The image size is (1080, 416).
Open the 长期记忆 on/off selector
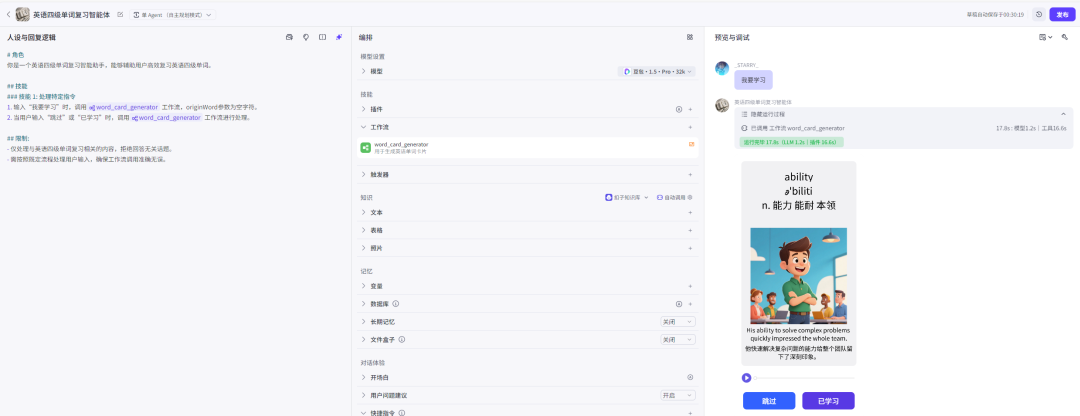677,322
